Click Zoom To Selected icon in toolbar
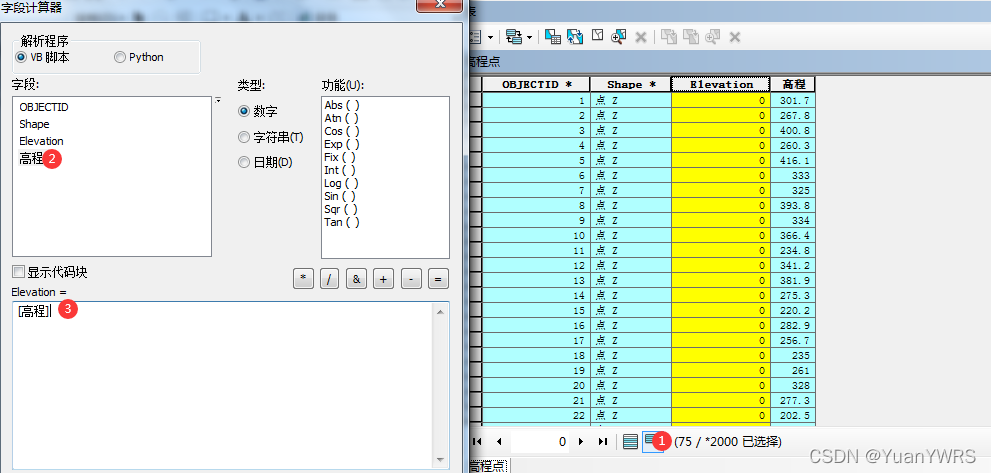991x473 pixels. (x=619, y=37)
